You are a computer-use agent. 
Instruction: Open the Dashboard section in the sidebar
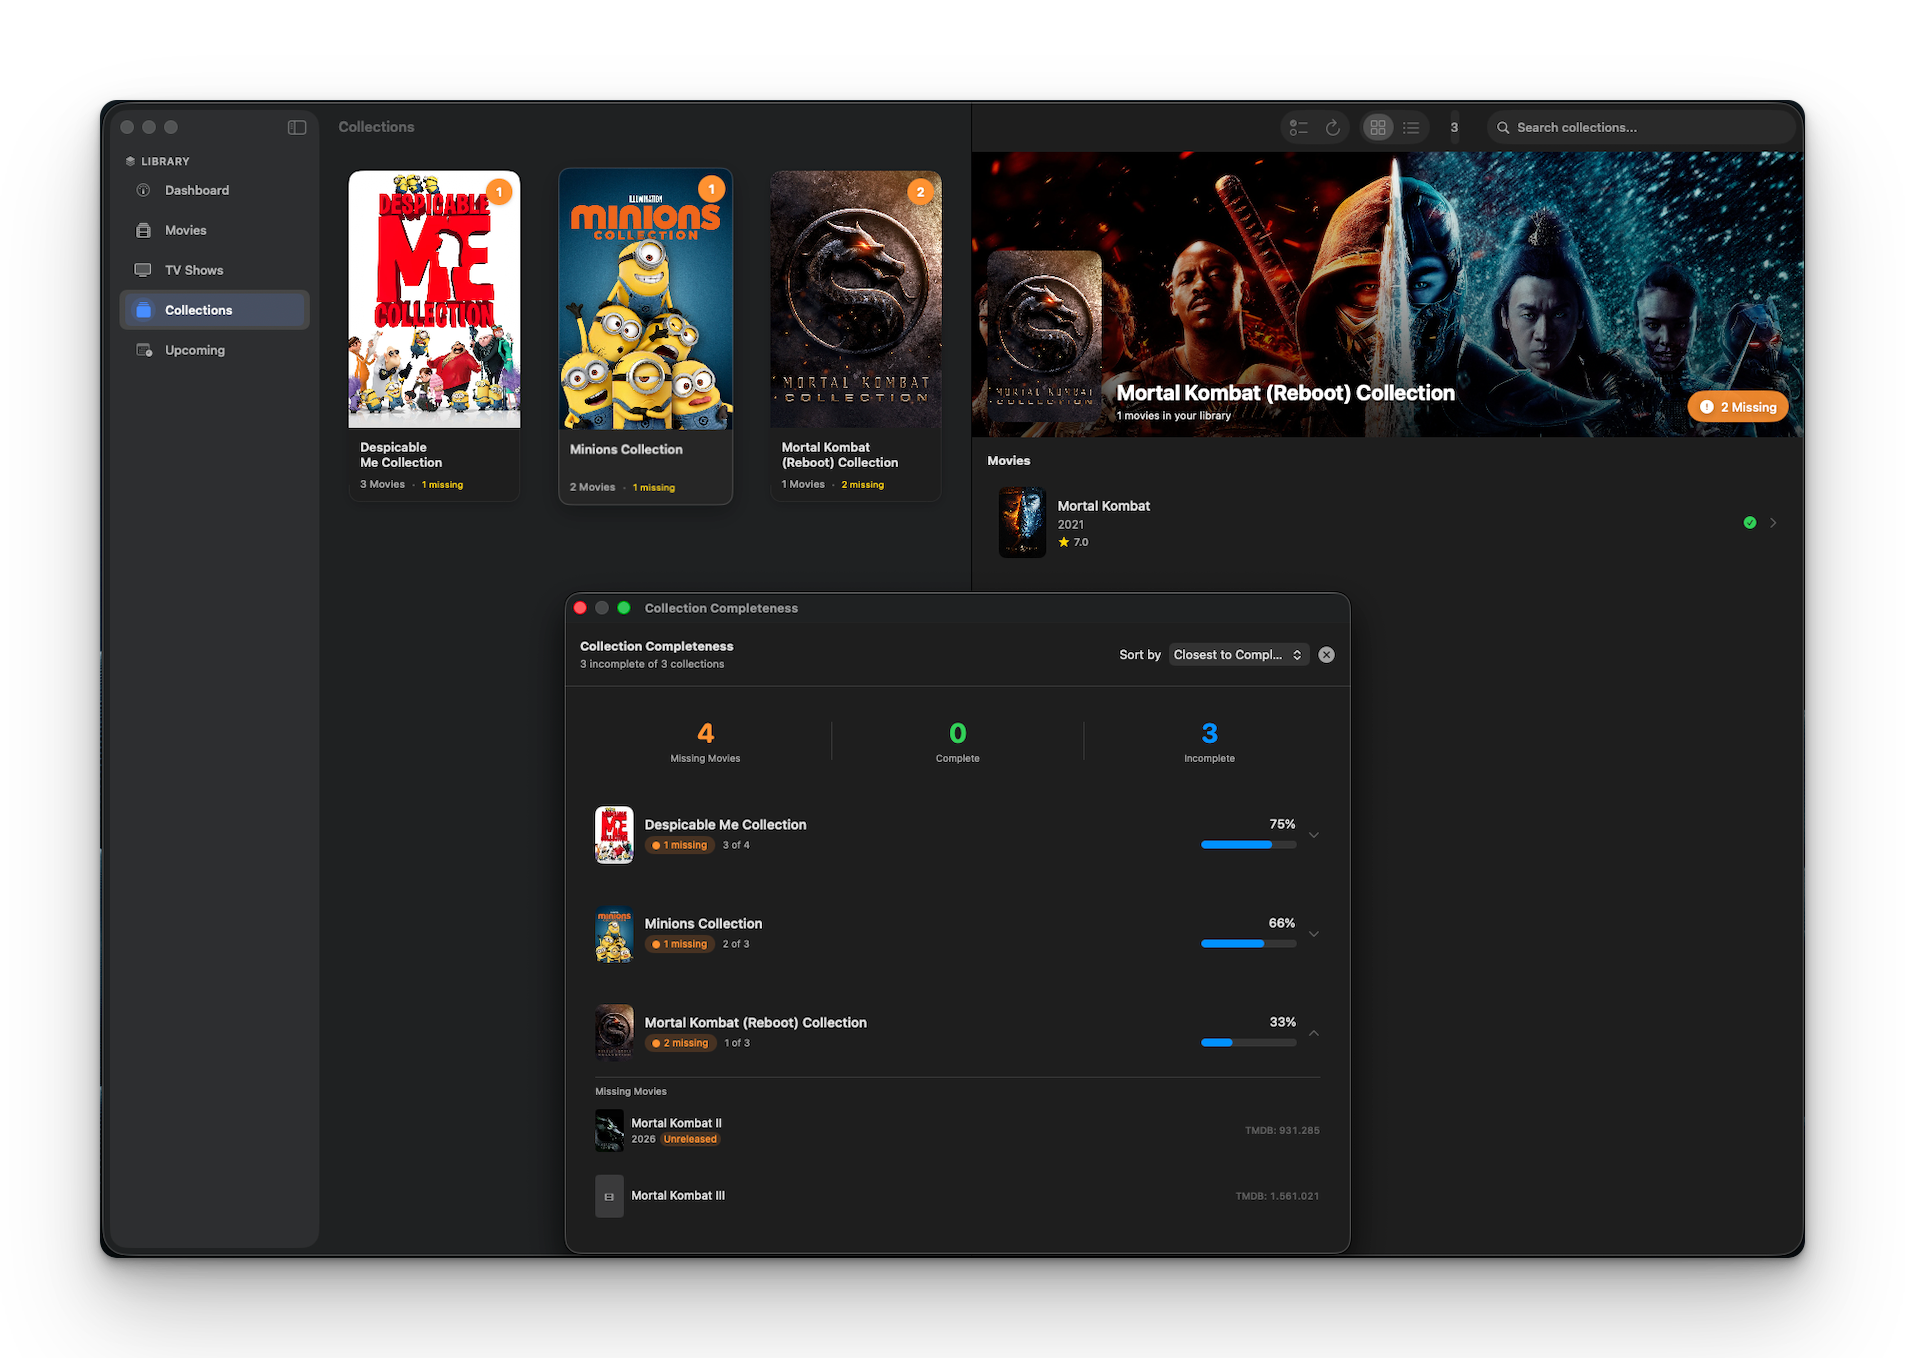pyautogui.click(x=197, y=190)
